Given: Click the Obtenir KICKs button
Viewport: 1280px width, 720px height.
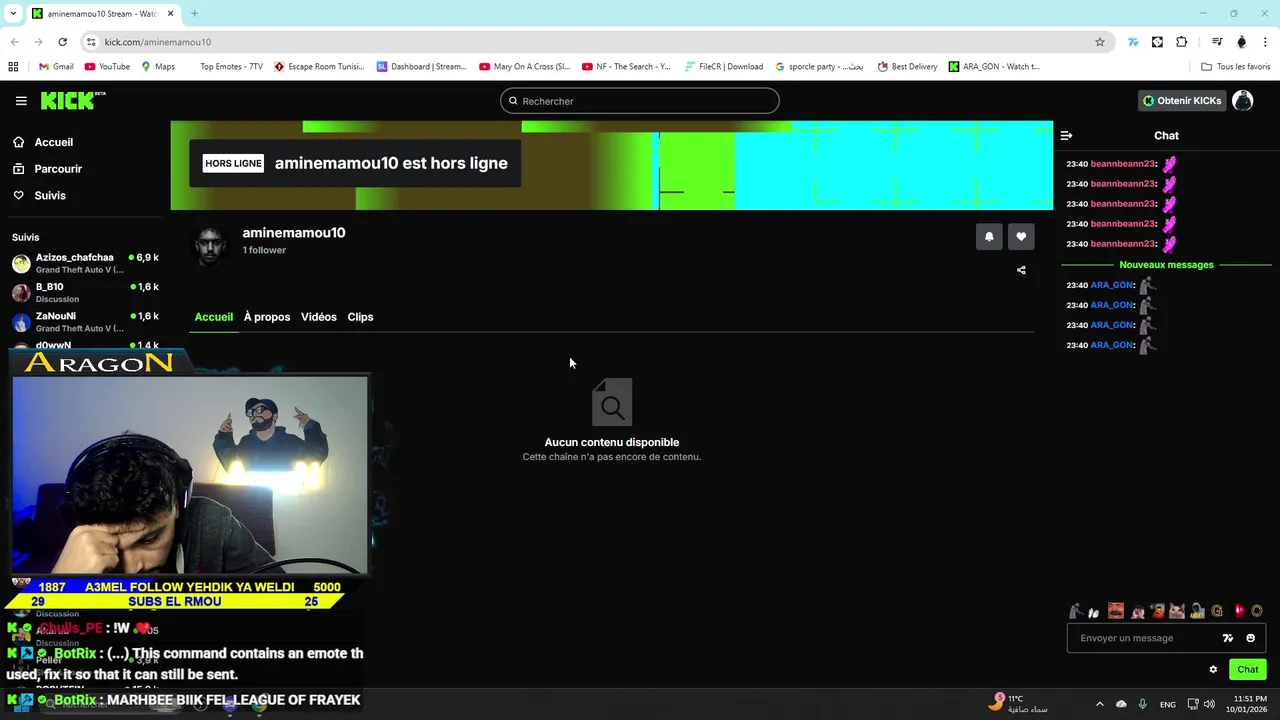Looking at the screenshot, I should click(x=1182, y=101).
